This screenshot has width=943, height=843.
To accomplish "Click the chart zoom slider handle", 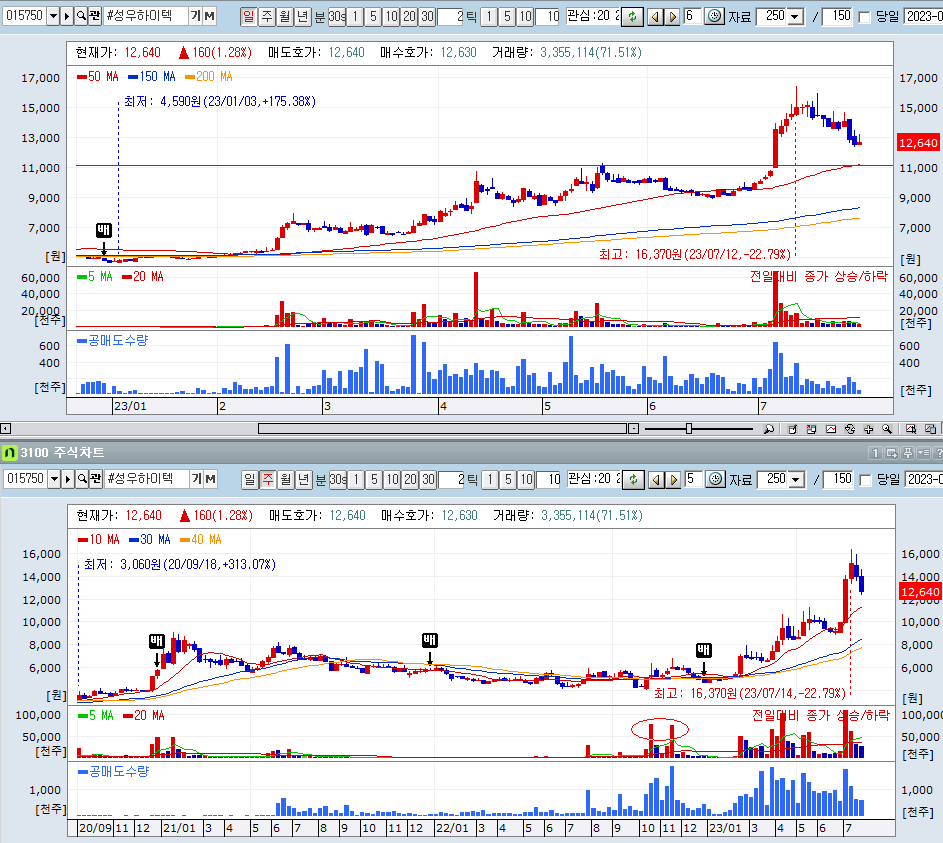I will [x=689, y=429].
